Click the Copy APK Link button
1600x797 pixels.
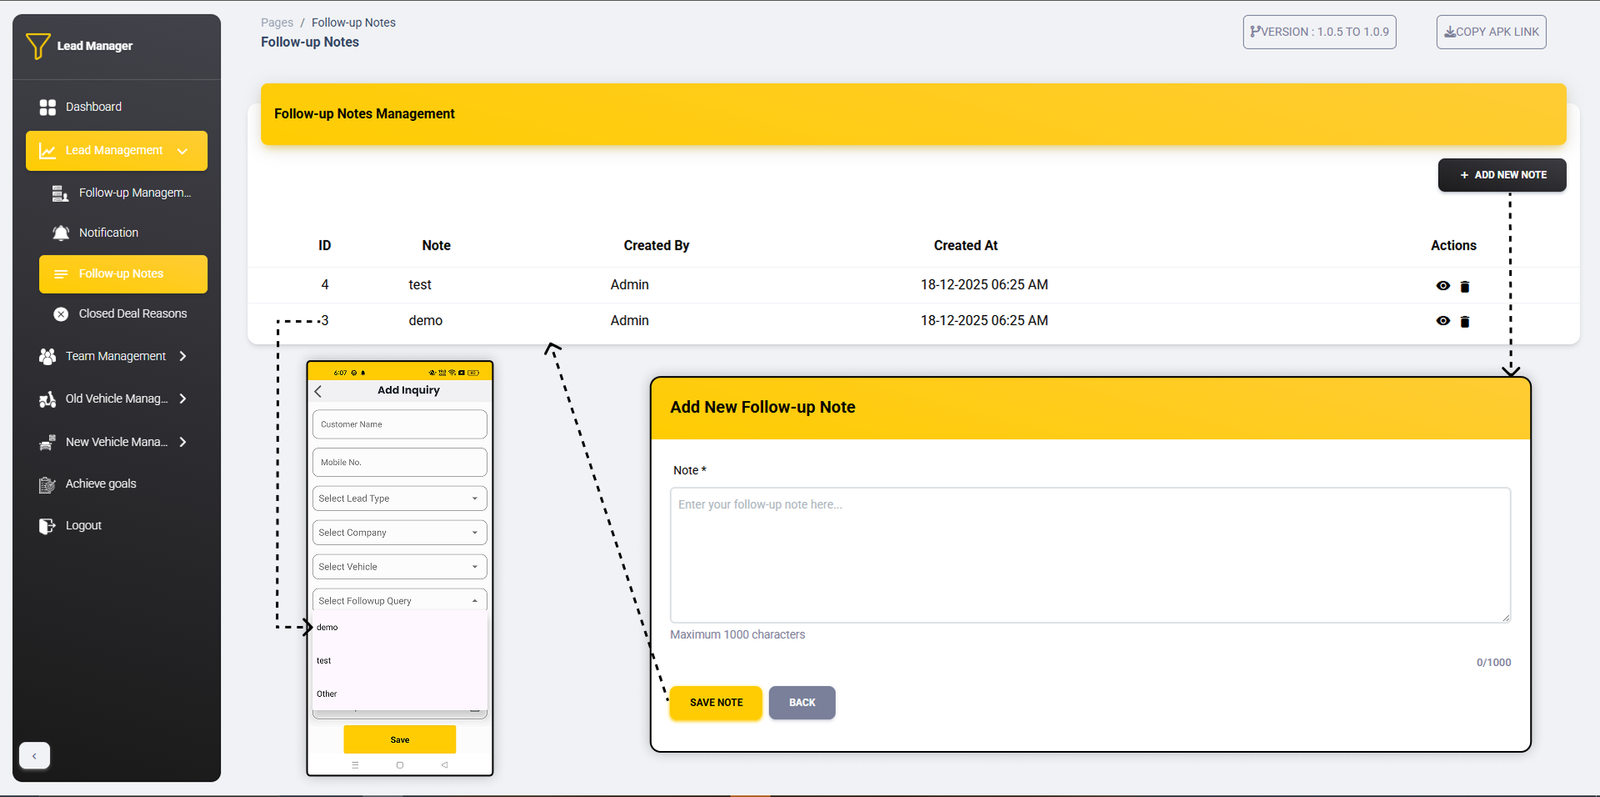(x=1490, y=32)
